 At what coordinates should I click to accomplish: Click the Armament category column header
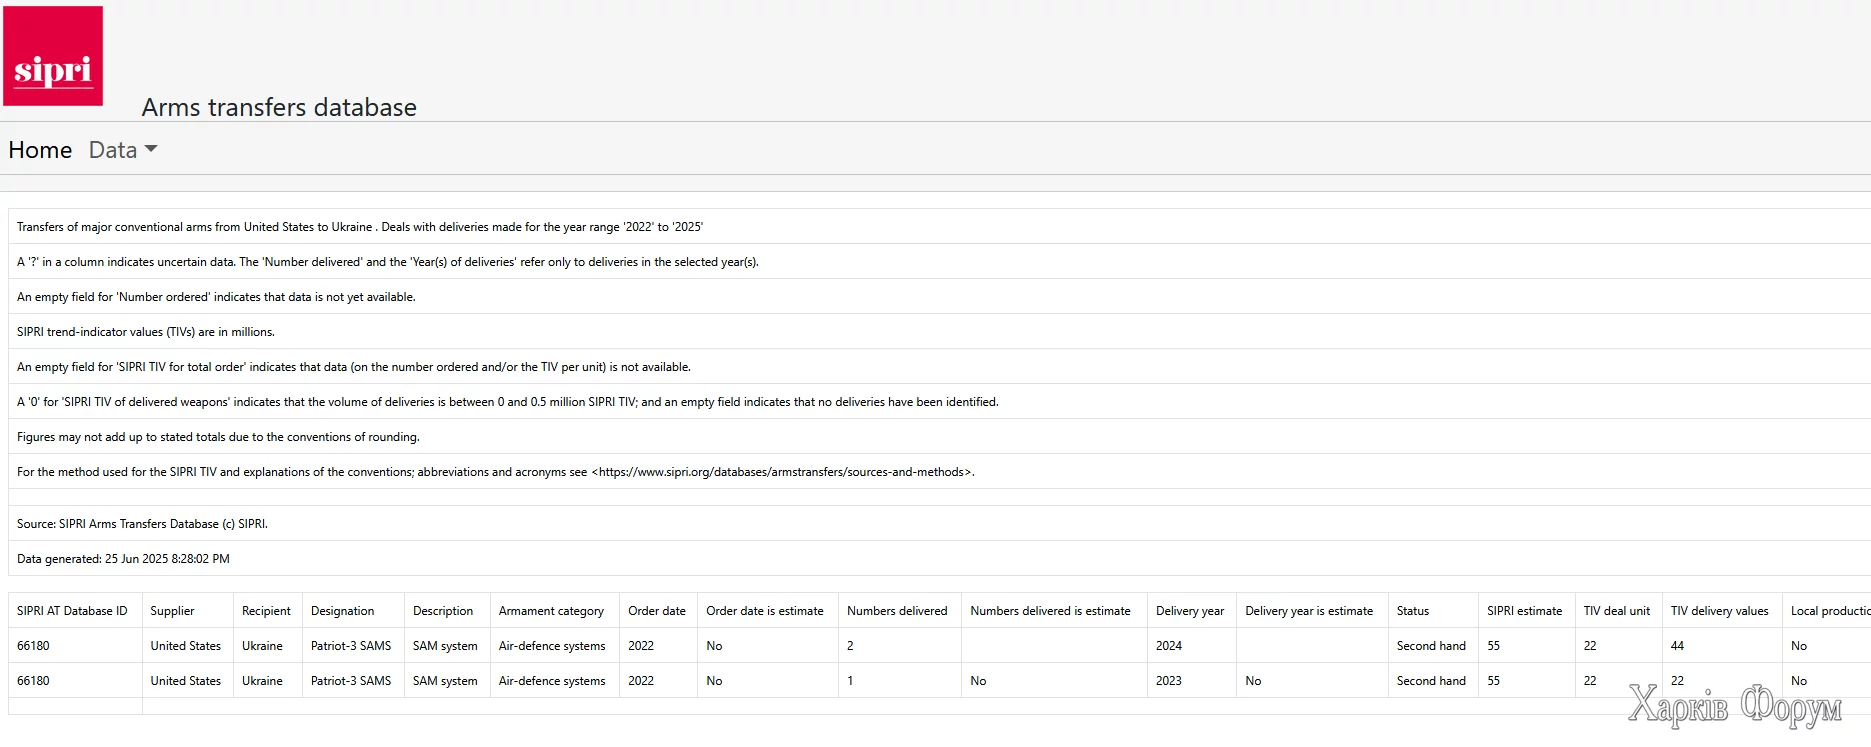pos(551,611)
